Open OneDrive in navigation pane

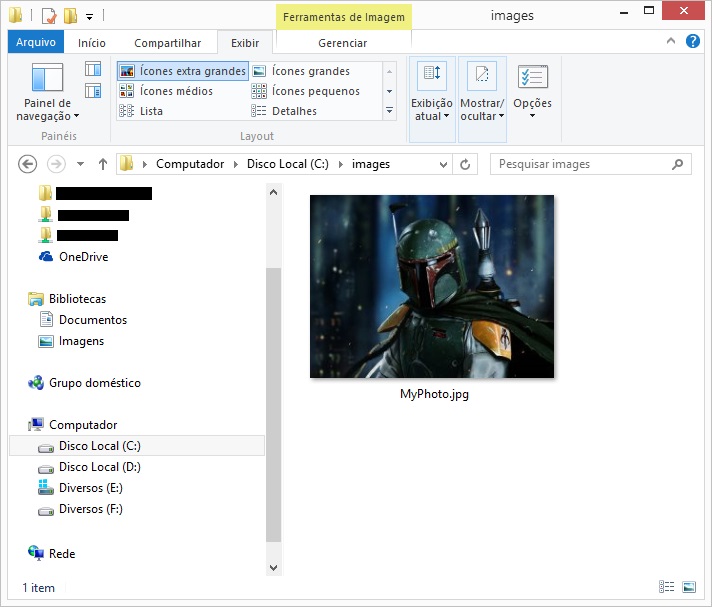pyautogui.click(x=74, y=257)
